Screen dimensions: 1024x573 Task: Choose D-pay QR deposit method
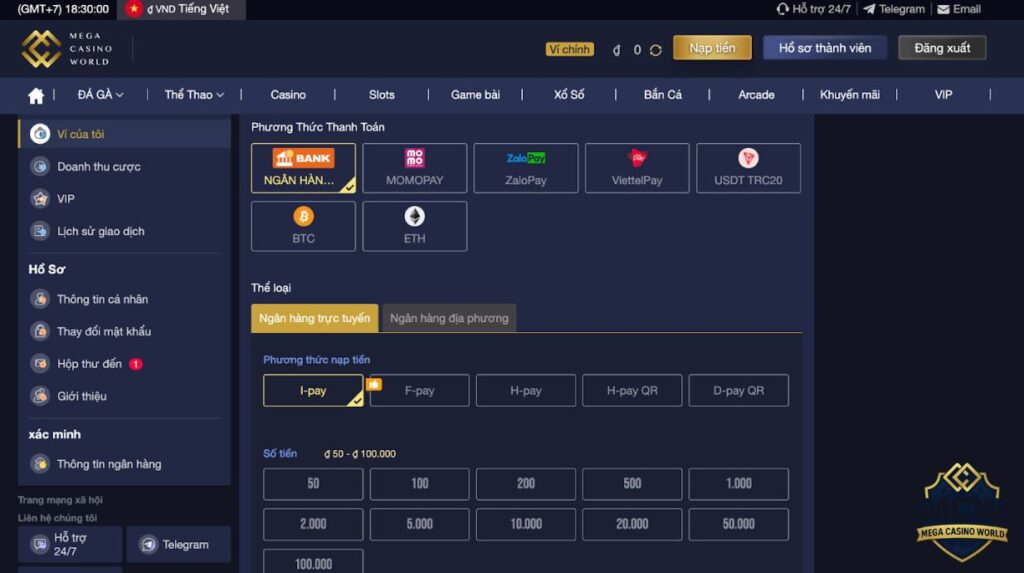coord(739,390)
